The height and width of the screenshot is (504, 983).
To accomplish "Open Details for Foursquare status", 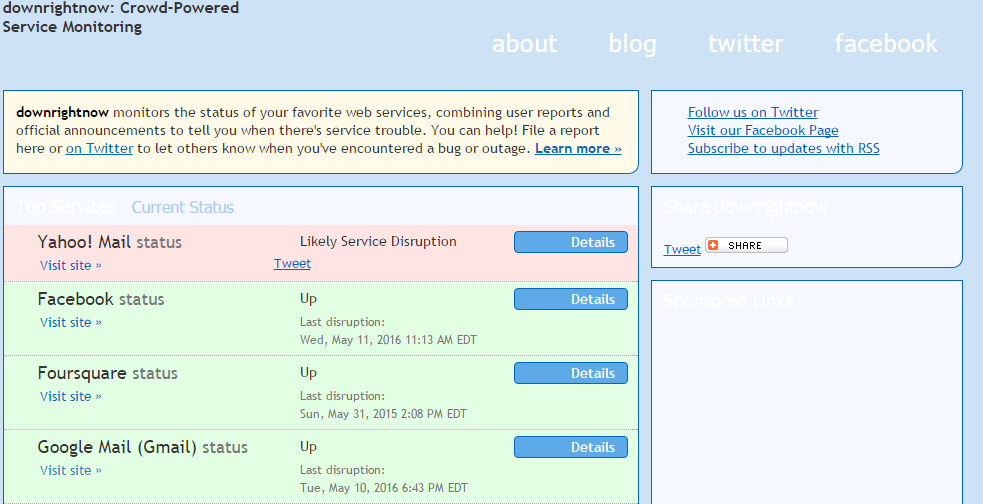I will pyautogui.click(x=570, y=373).
